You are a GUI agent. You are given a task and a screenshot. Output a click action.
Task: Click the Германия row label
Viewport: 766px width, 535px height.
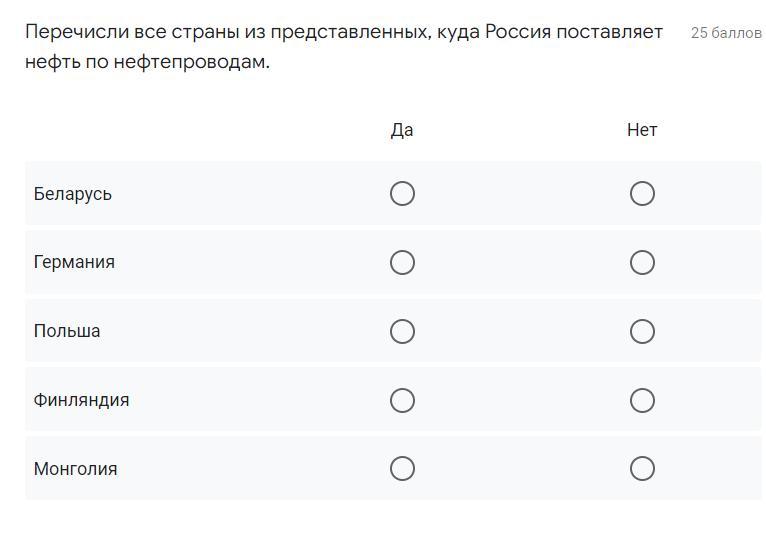pos(74,262)
